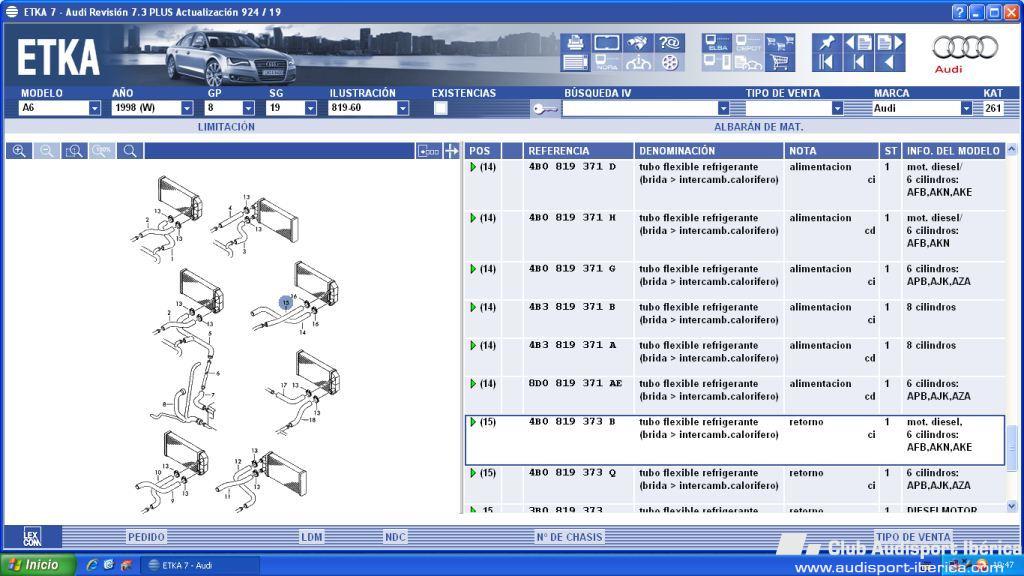The width and height of the screenshot is (1024, 576).
Task: Zoom in on the illustration
Action: tap(19, 151)
